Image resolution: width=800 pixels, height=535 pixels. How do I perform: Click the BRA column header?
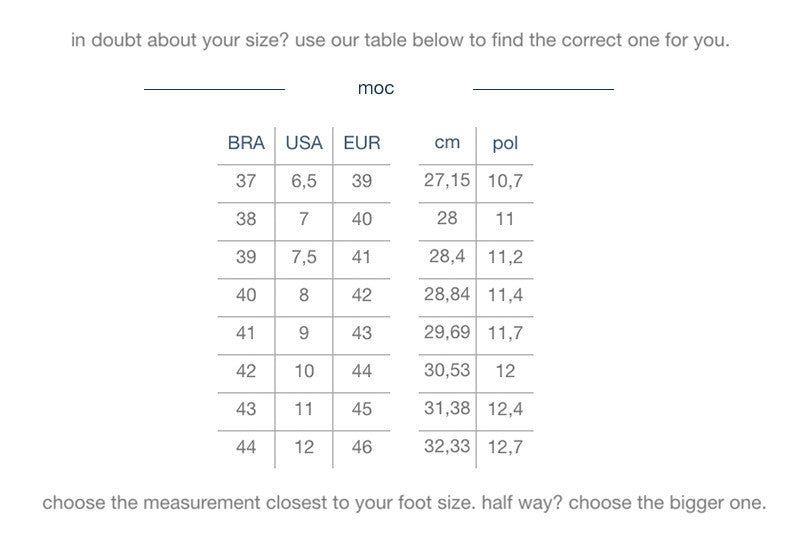point(246,143)
